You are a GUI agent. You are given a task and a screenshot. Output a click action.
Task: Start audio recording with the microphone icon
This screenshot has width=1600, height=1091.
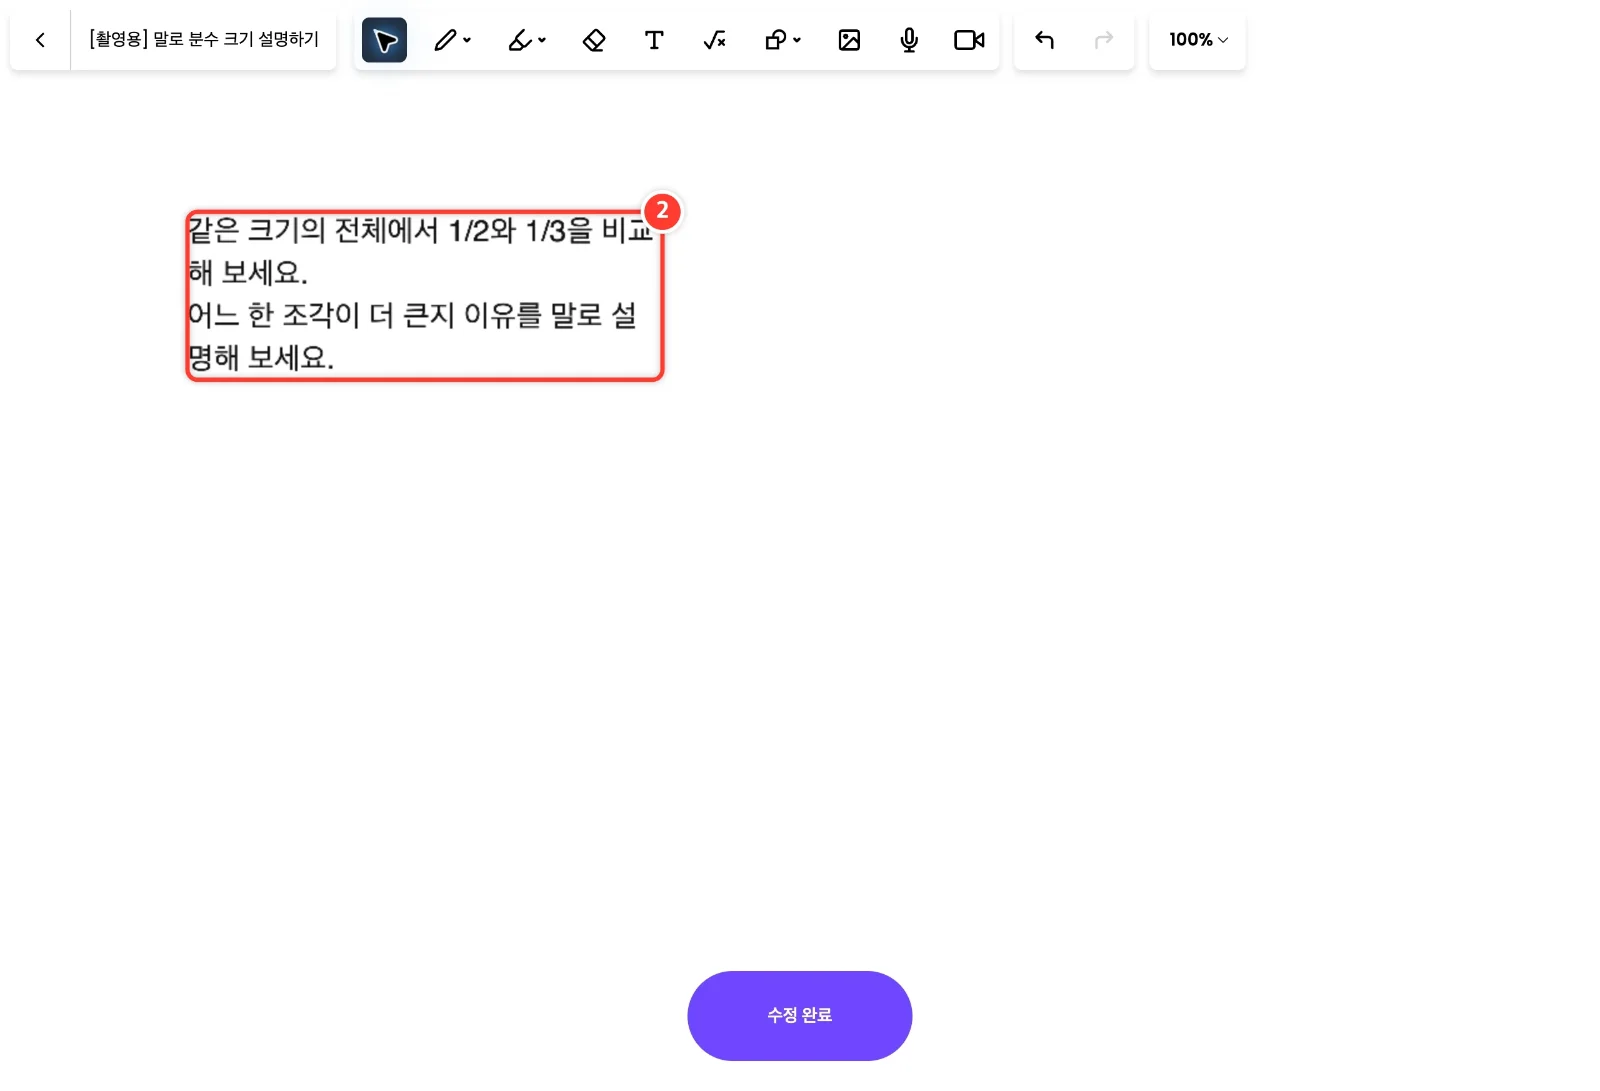click(x=909, y=40)
